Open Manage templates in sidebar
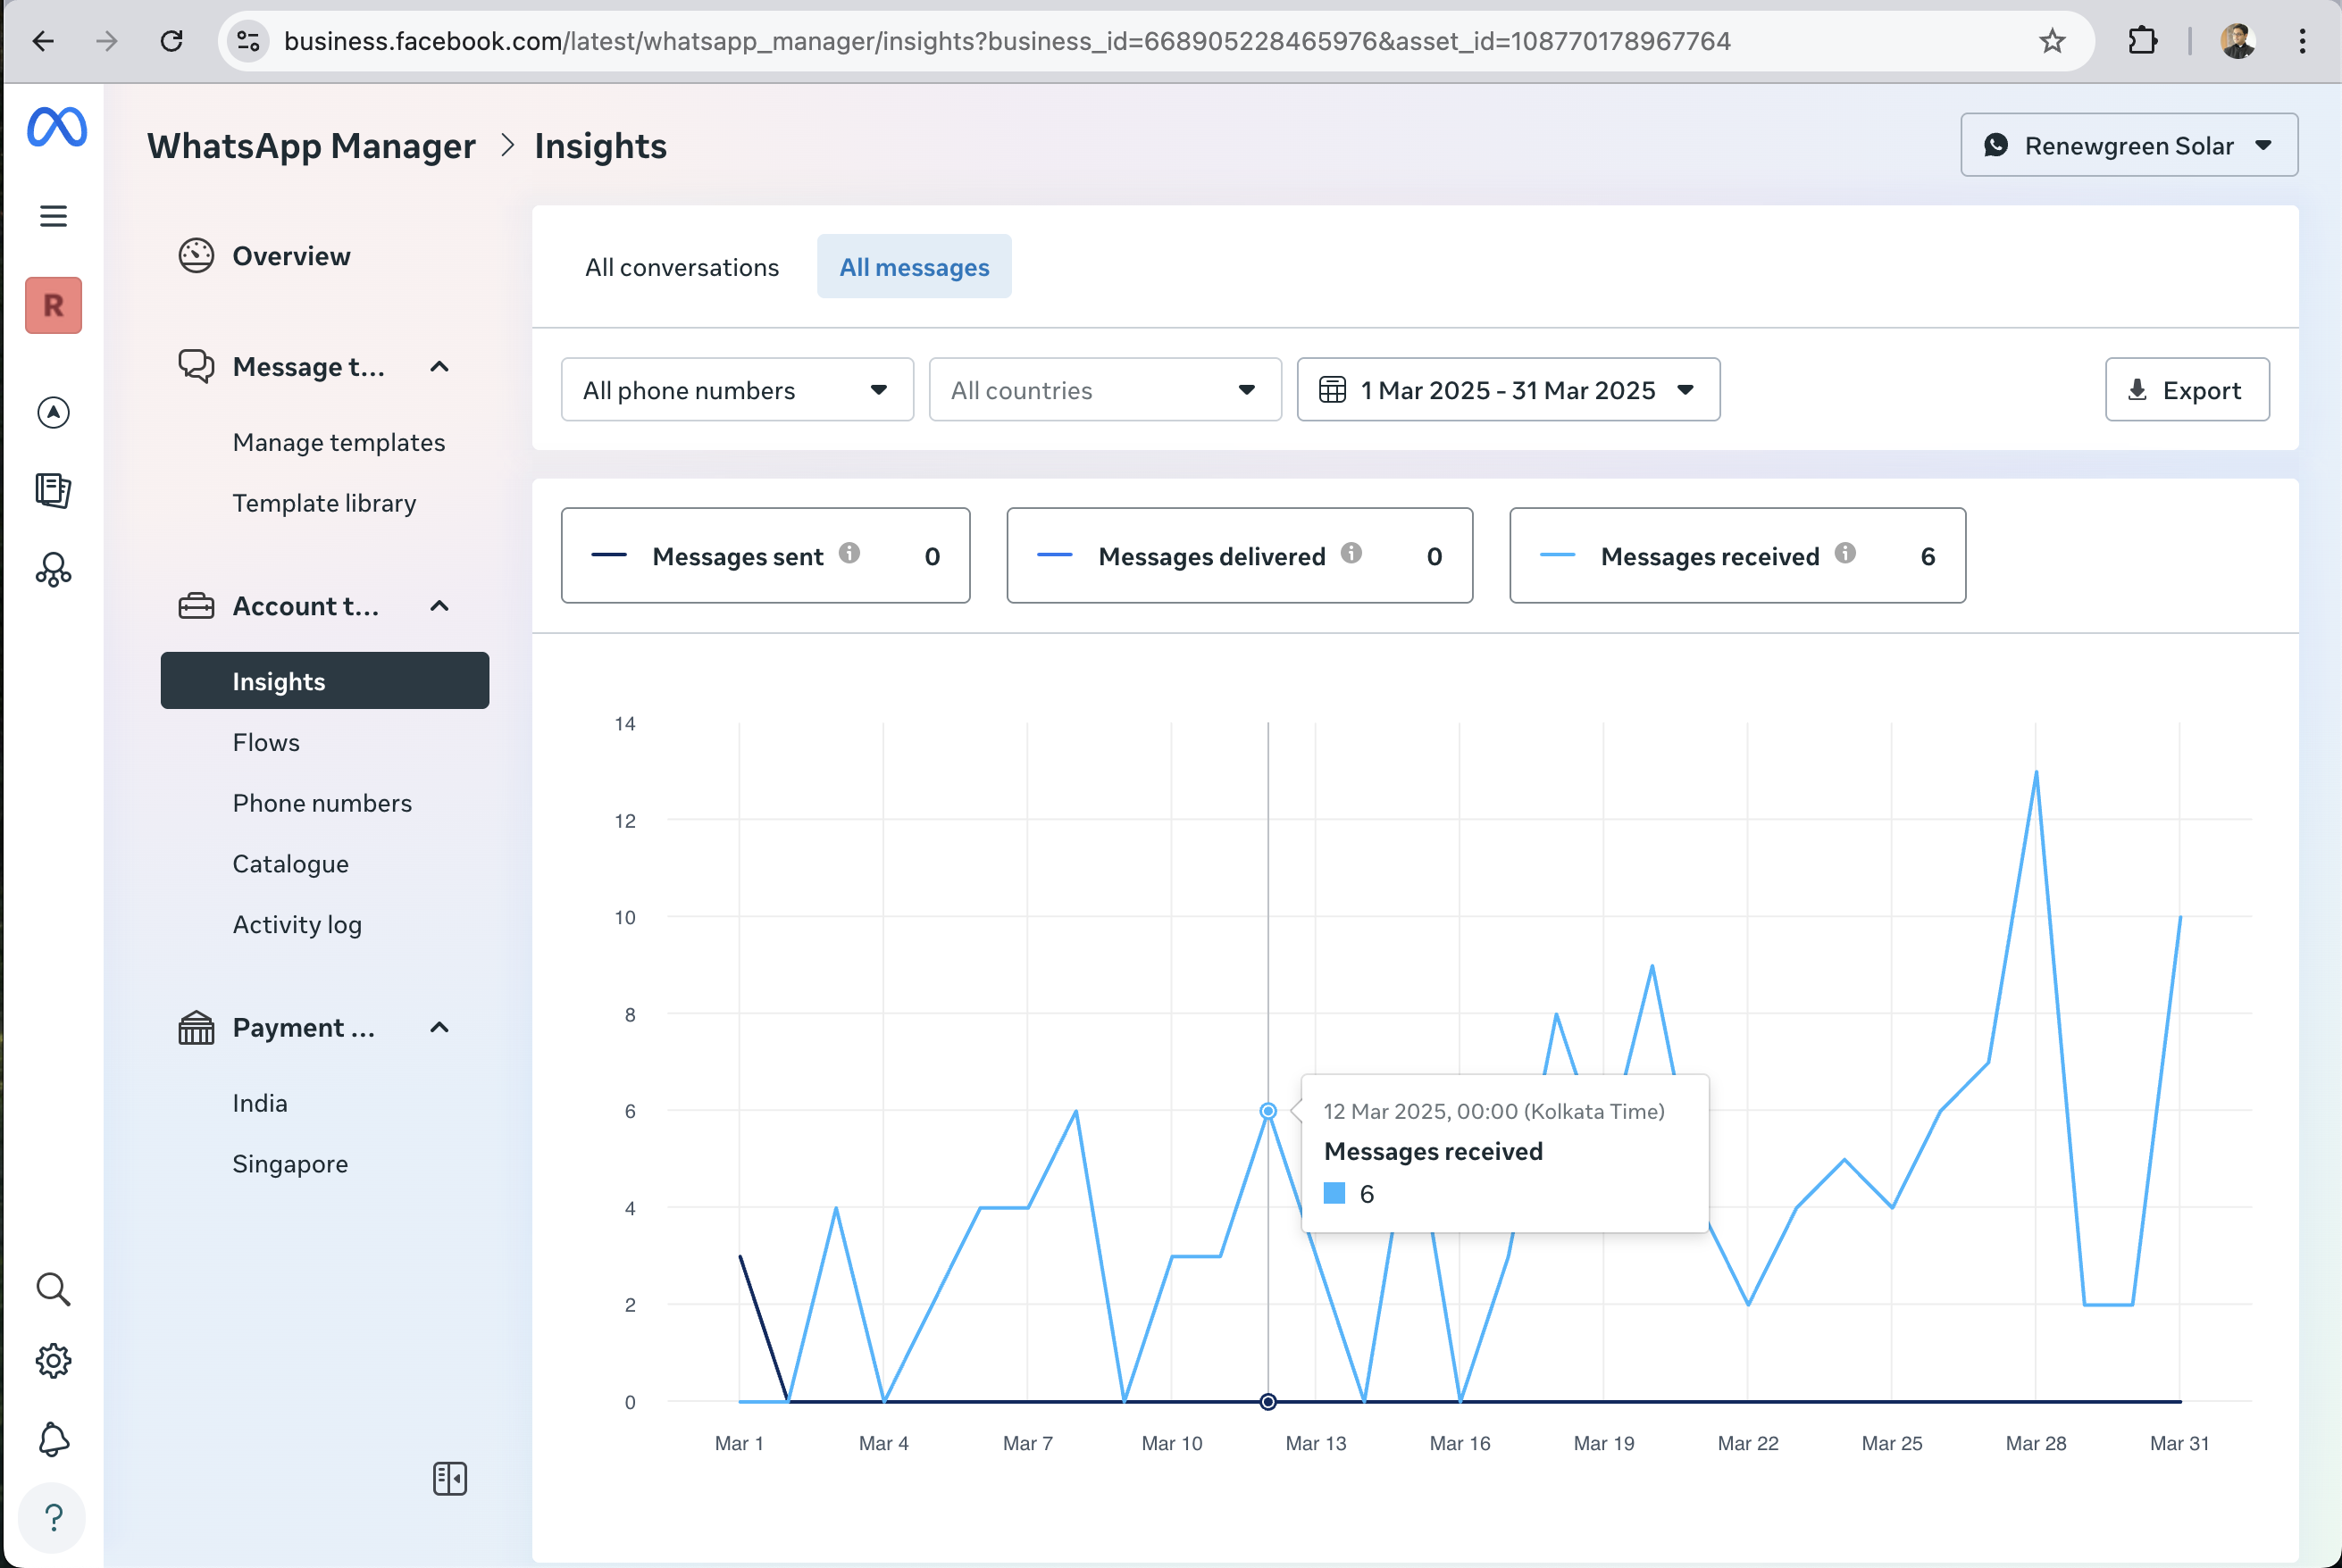Viewport: 2342px width, 1568px height. [x=339, y=442]
